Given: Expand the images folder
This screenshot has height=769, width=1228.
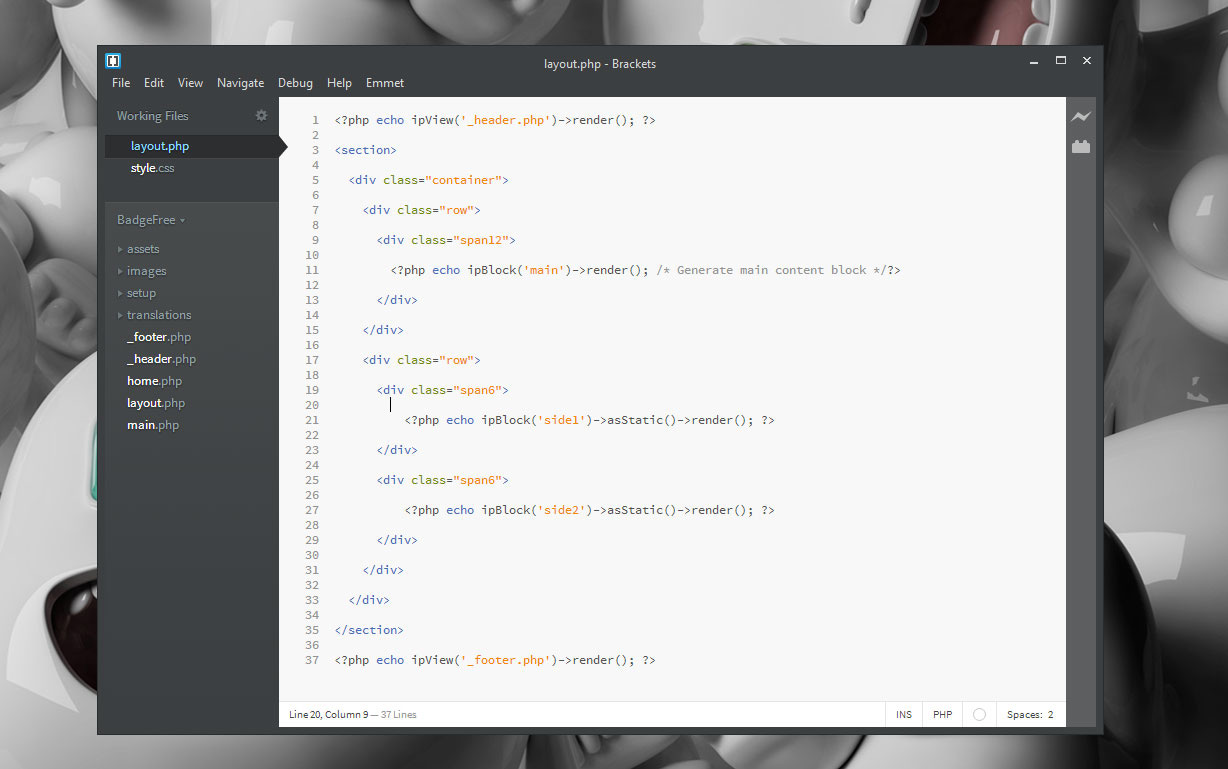Looking at the screenshot, I should tap(146, 271).
